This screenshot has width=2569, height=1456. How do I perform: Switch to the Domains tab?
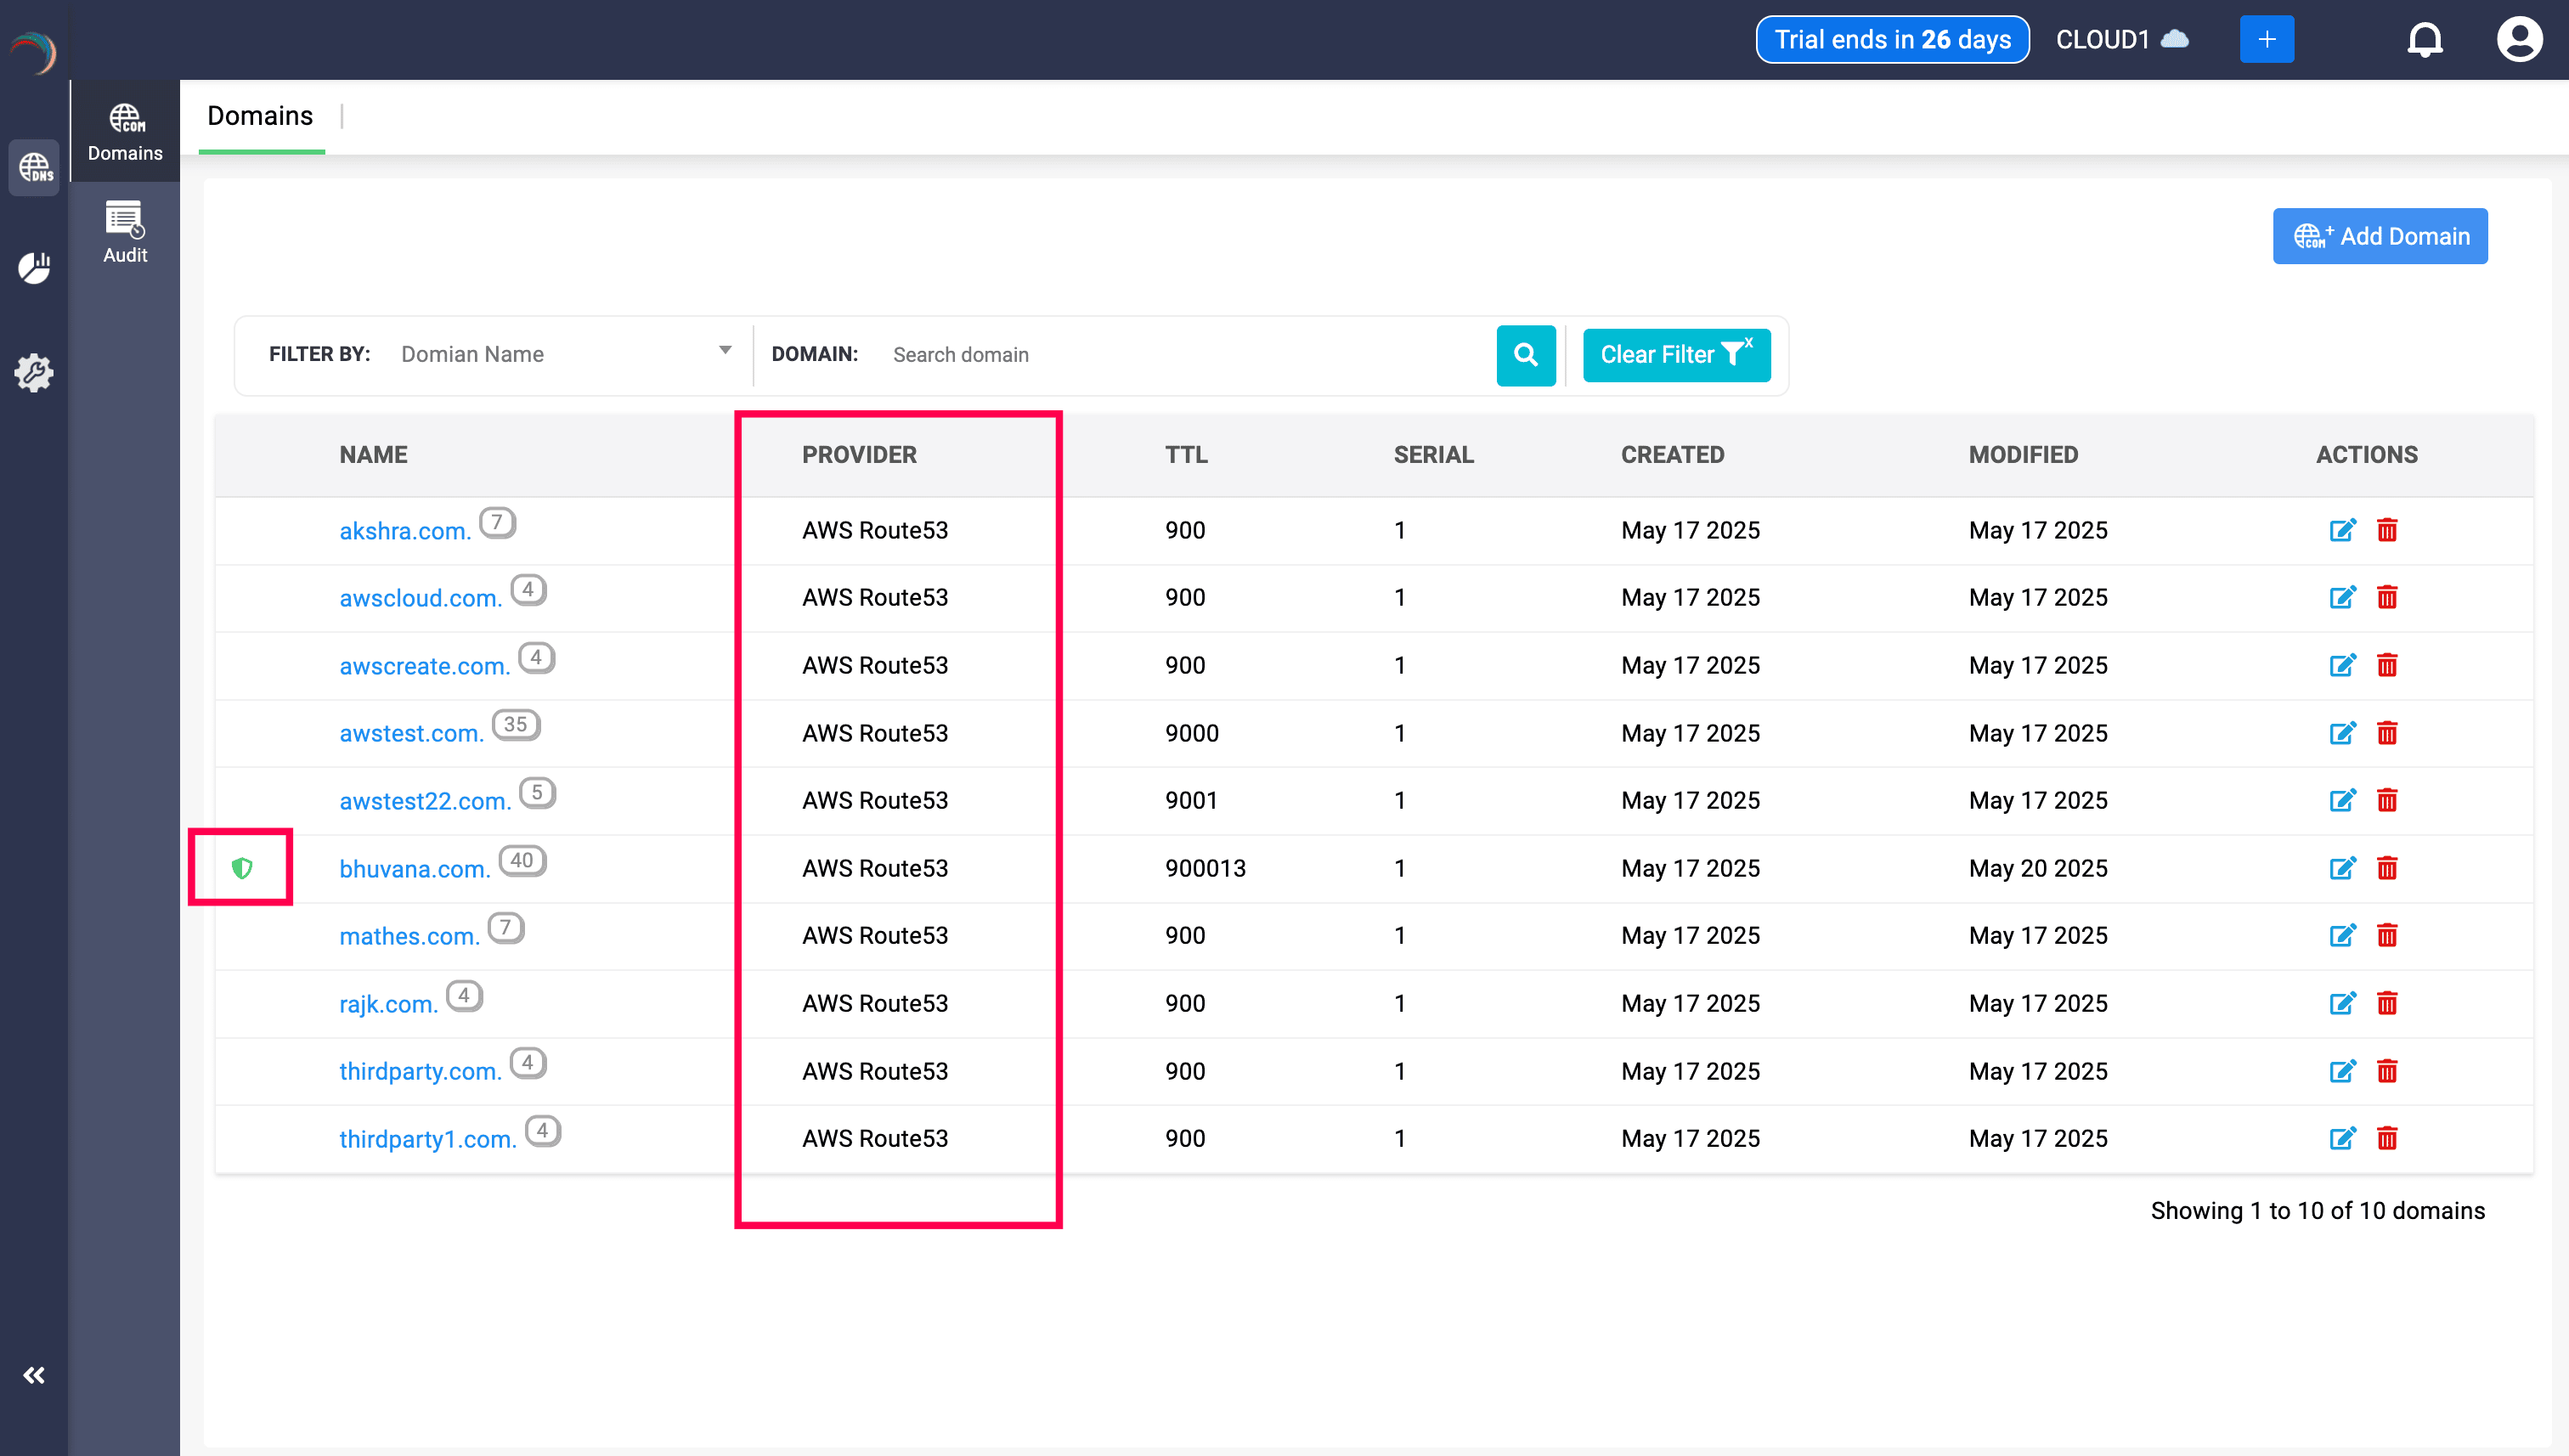click(260, 116)
